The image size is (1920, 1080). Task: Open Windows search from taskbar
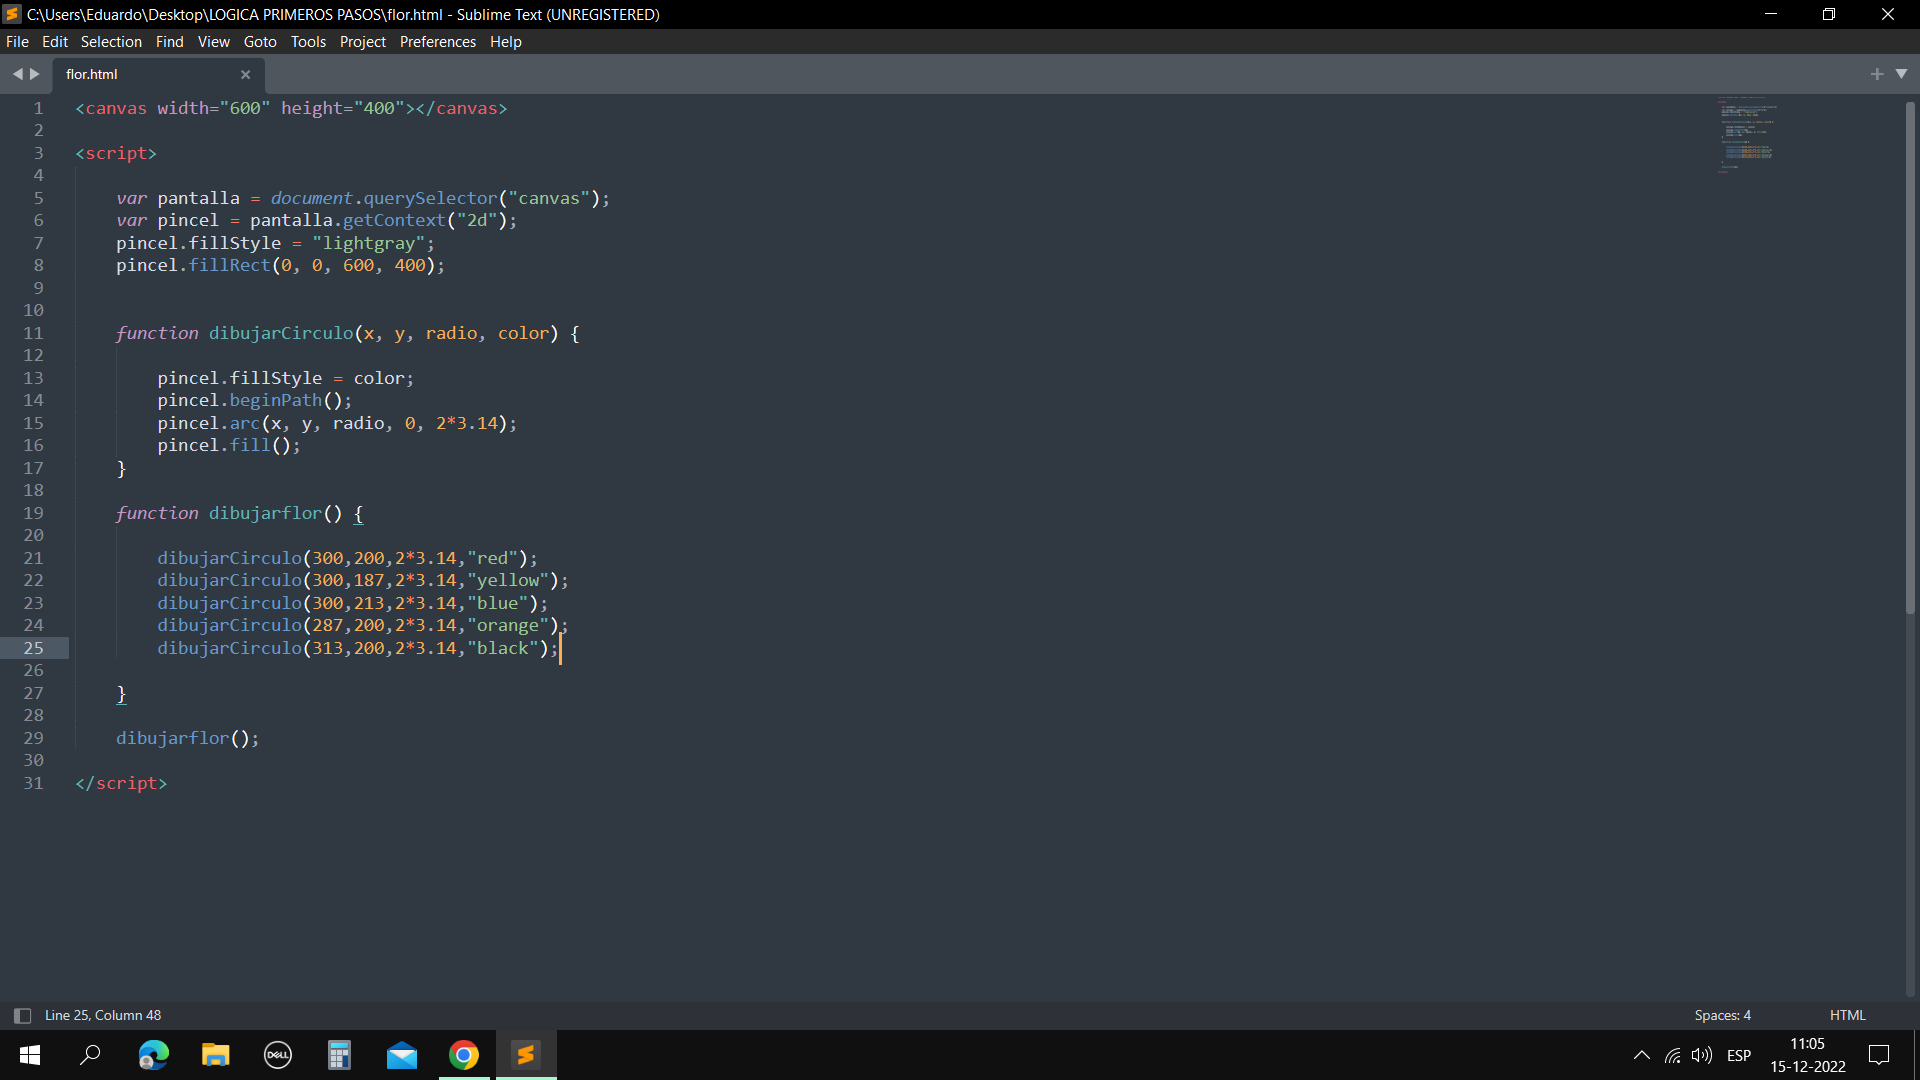point(91,1055)
